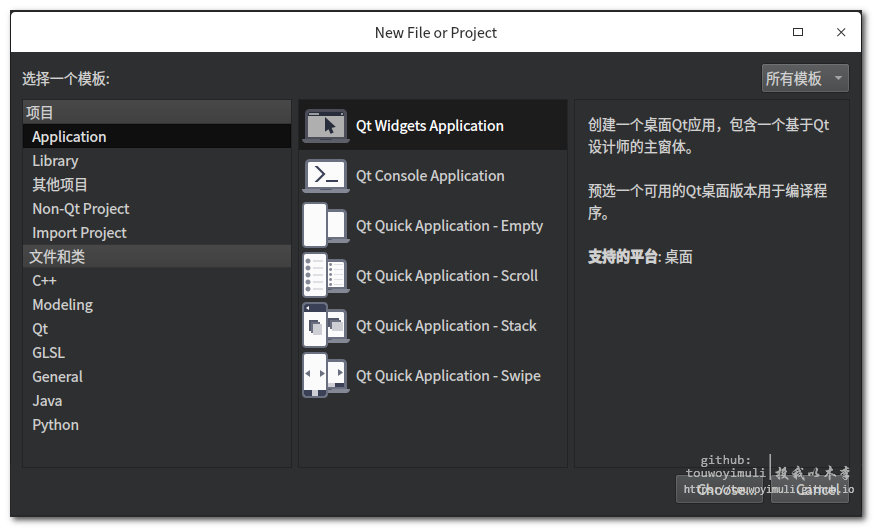Image resolution: width=873 pixels, height=528 pixels.
Task: Select the 其他项目 category
Action: [157, 184]
